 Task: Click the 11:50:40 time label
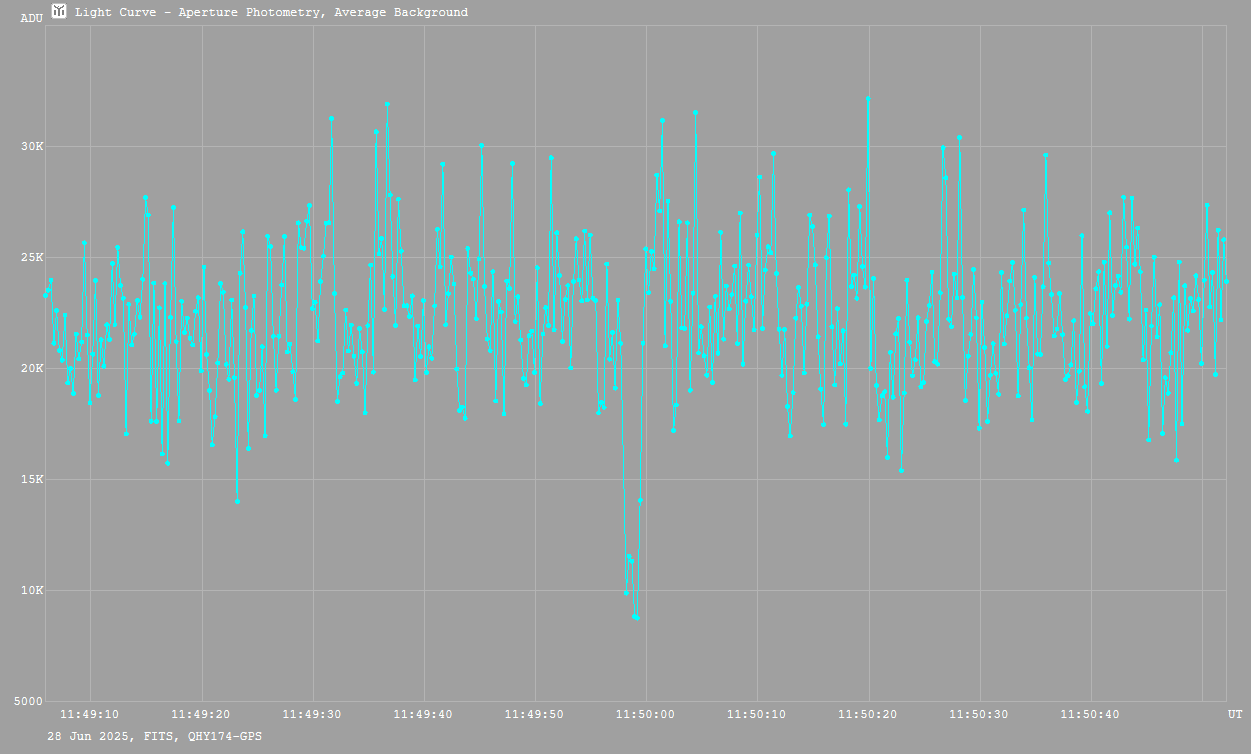[x=1090, y=714]
